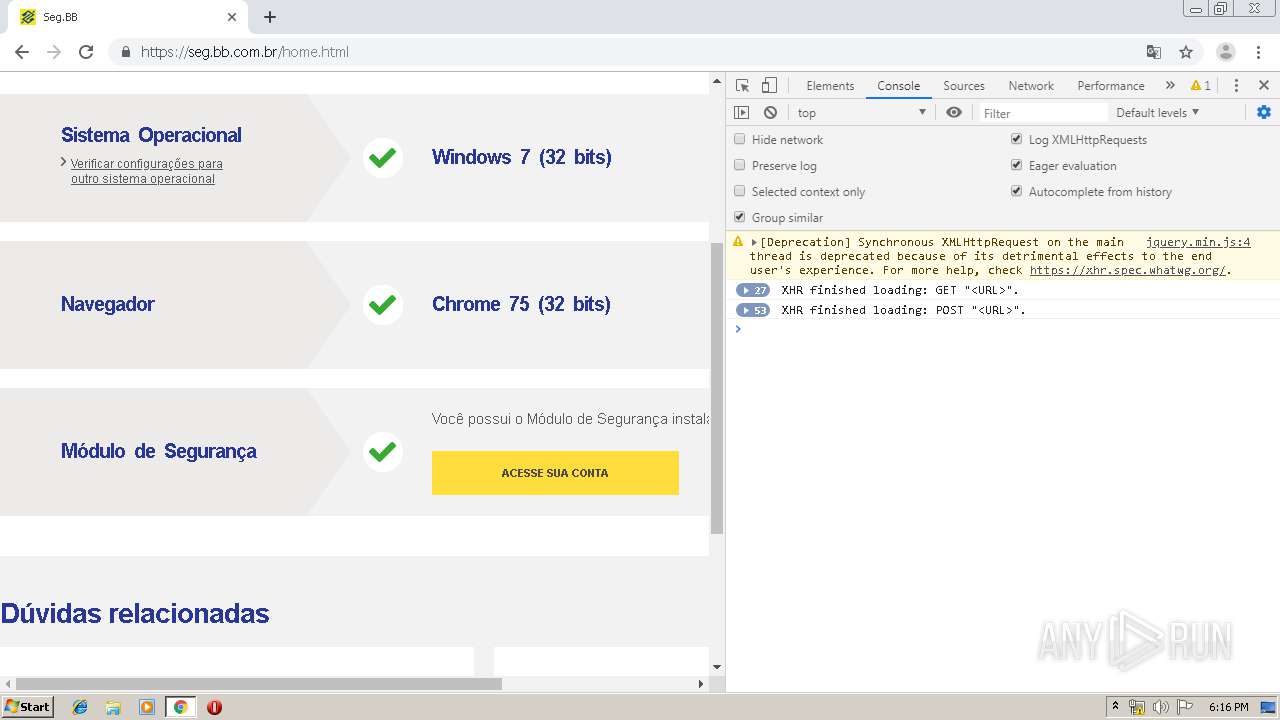Open the DevTools three-dot menu
The width and height of the screenshot is (1280, 720).
tap(1236, 86)
